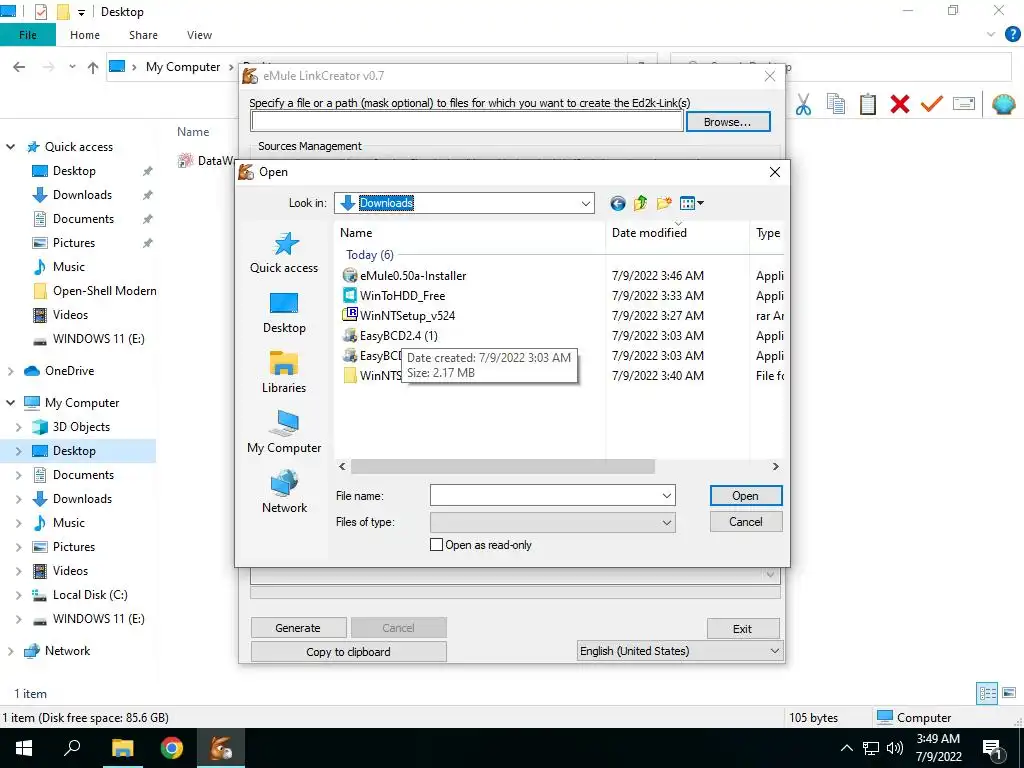
Task: Click the Open button in dialog
Action: point(746,496)
